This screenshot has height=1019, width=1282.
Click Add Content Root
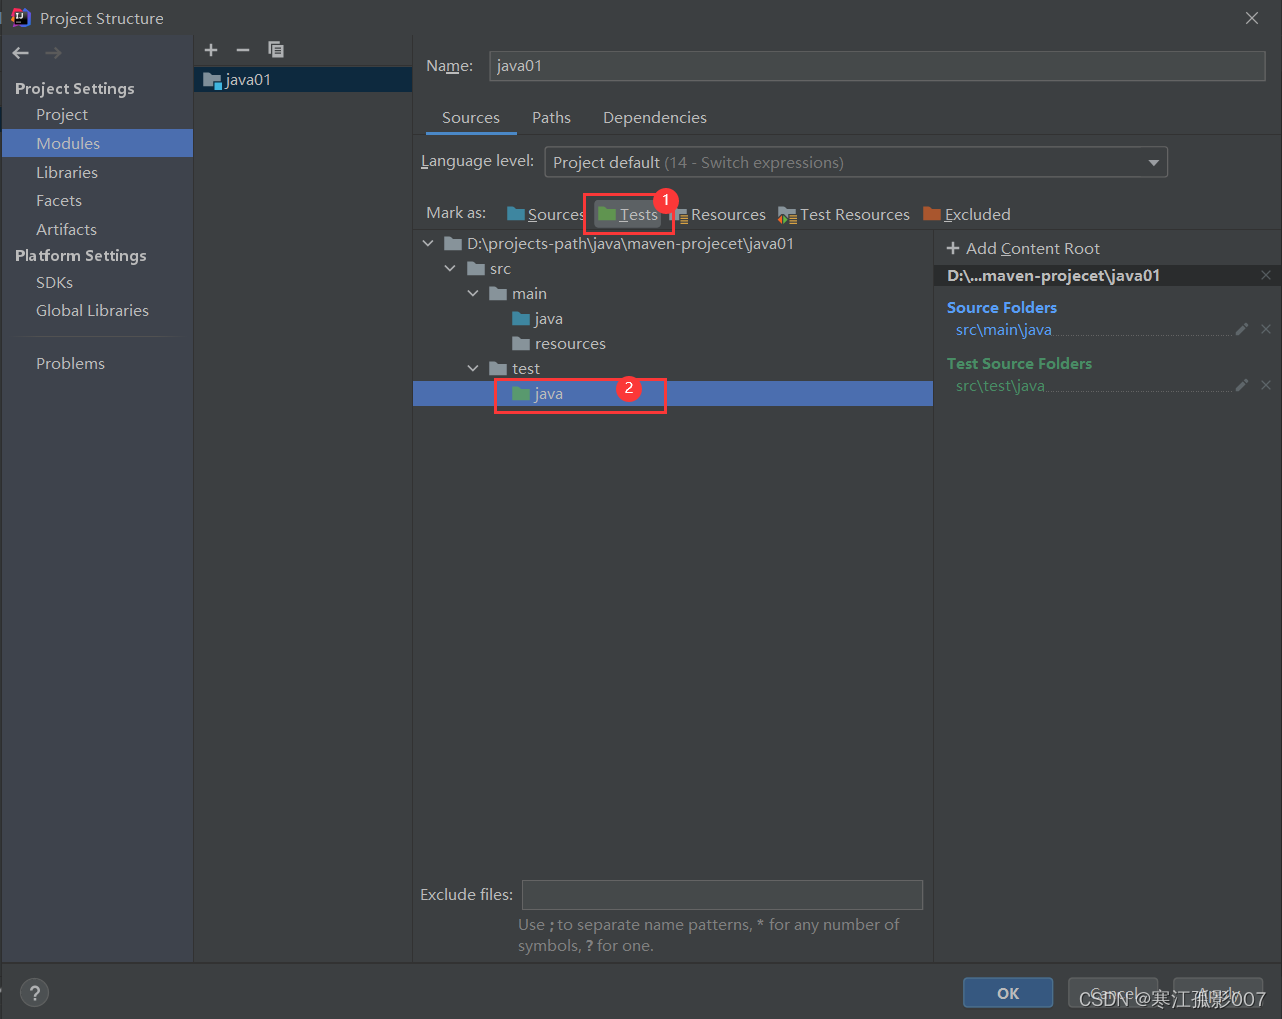[1023, 248]
